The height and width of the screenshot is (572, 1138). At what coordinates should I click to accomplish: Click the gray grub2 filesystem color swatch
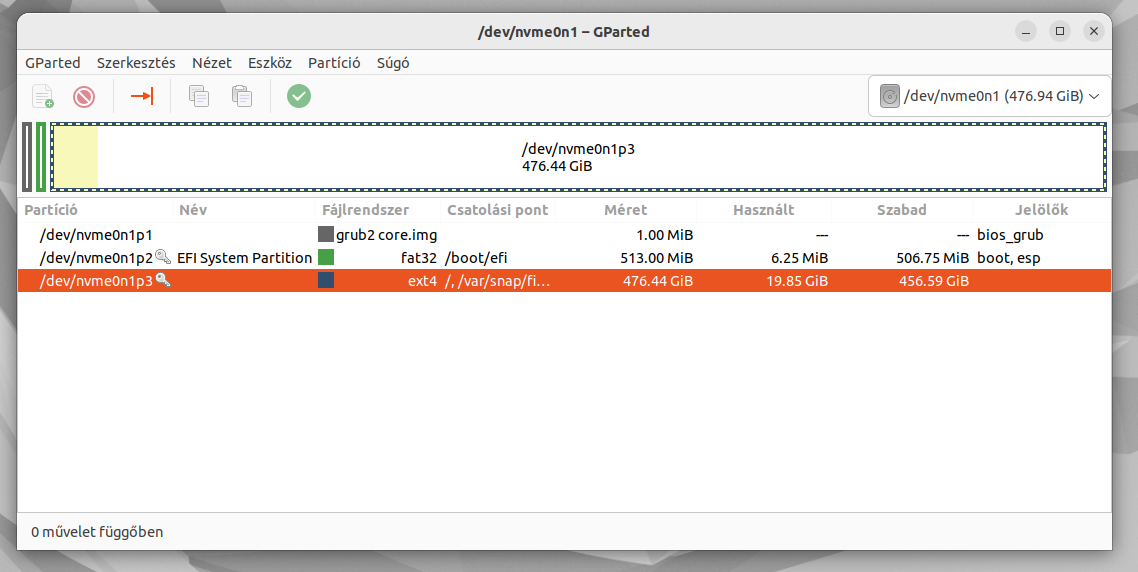[326, 234]
